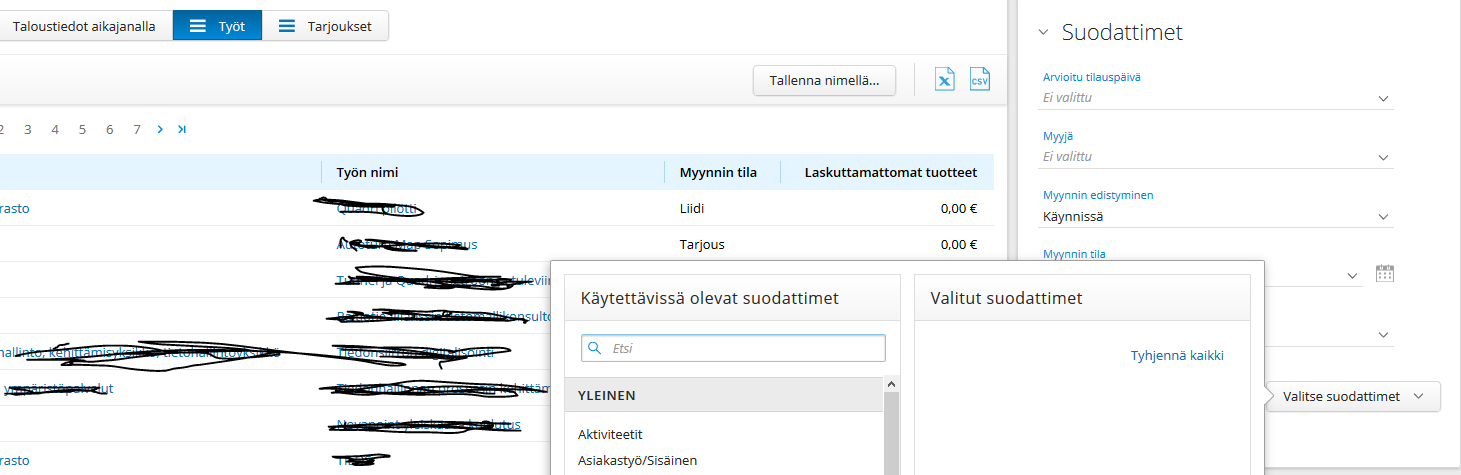This screenshot has width=1461, height=475.
Task: Open Arvioitu tilauspäivä dropdown
Action: pyautogui.click(x=1217, y=98)
